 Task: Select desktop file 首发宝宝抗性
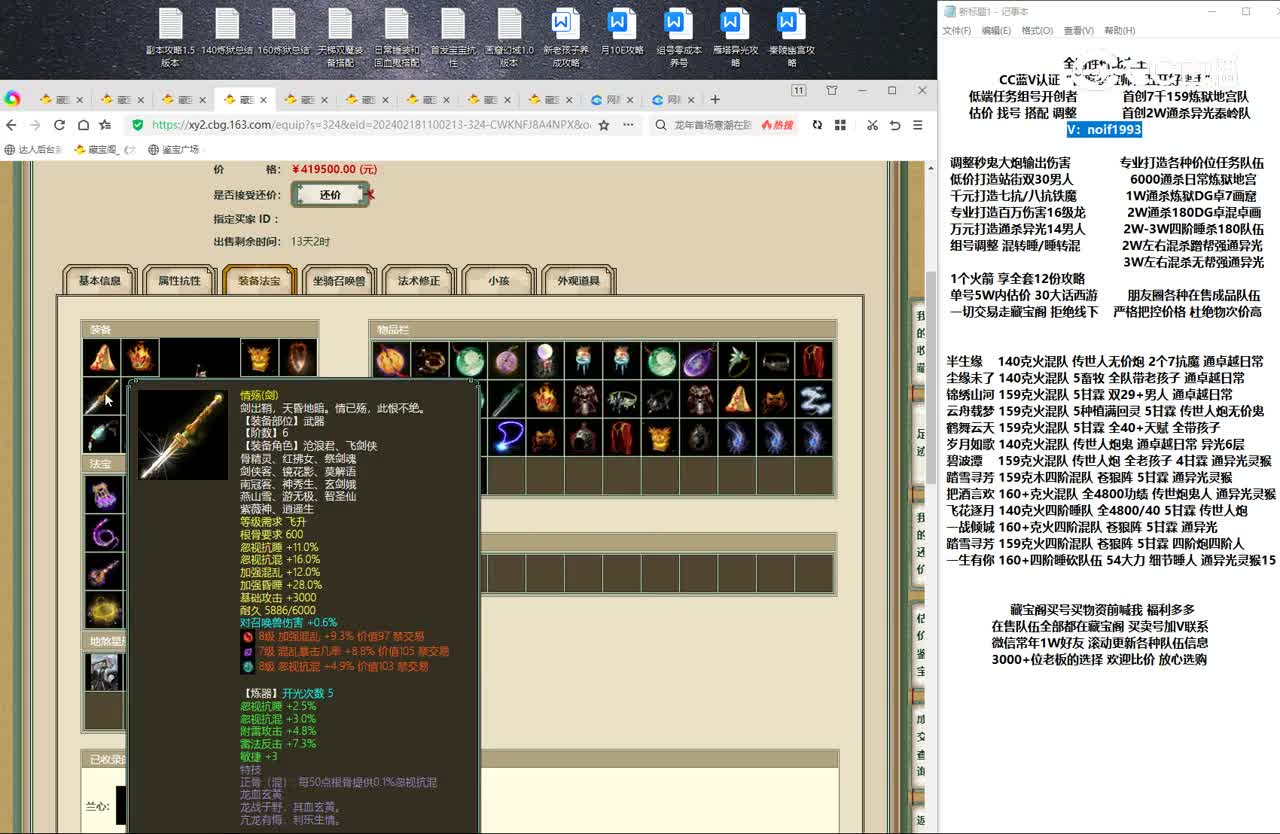pyautogui.click(x=453, y=38)
